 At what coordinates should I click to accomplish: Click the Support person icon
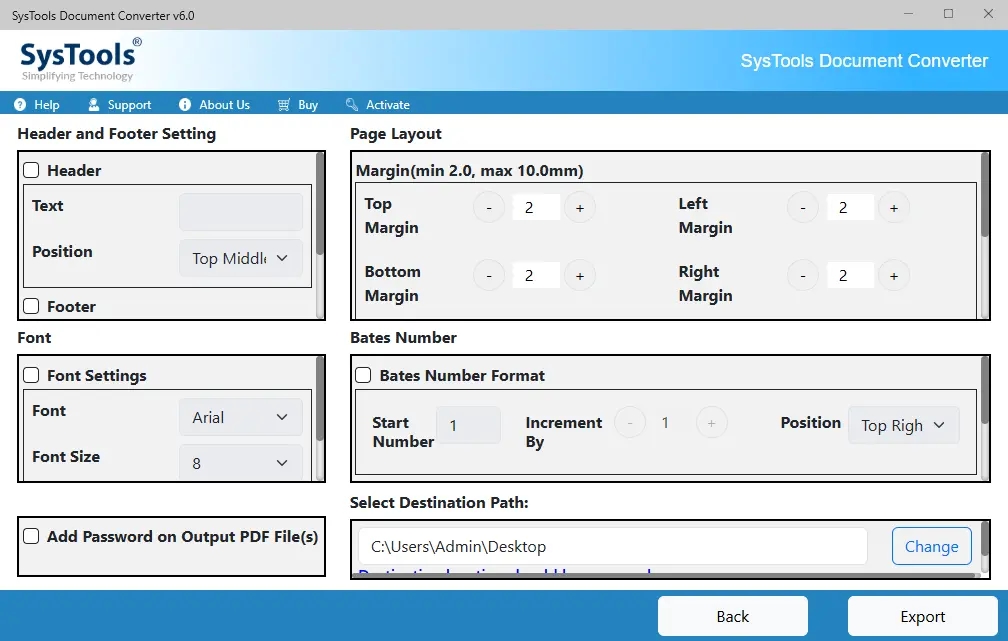(94, 105)
